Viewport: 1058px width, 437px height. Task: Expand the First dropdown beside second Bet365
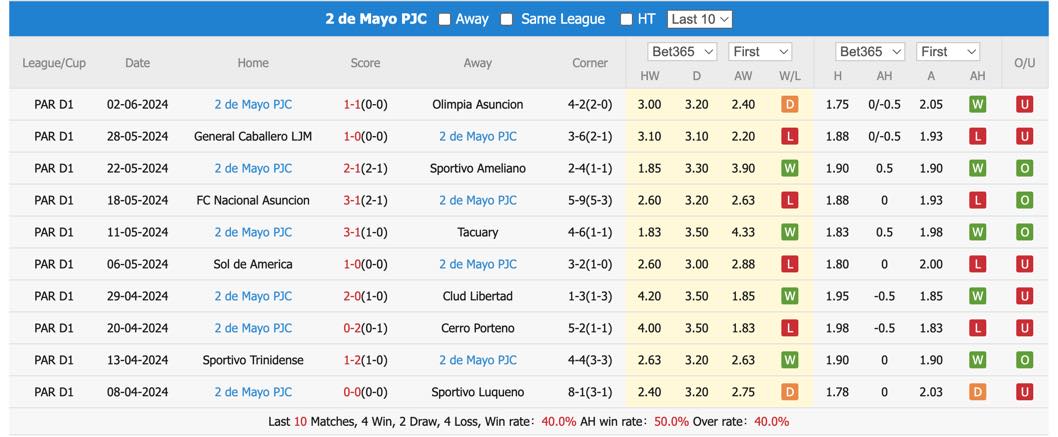(948, 52)
